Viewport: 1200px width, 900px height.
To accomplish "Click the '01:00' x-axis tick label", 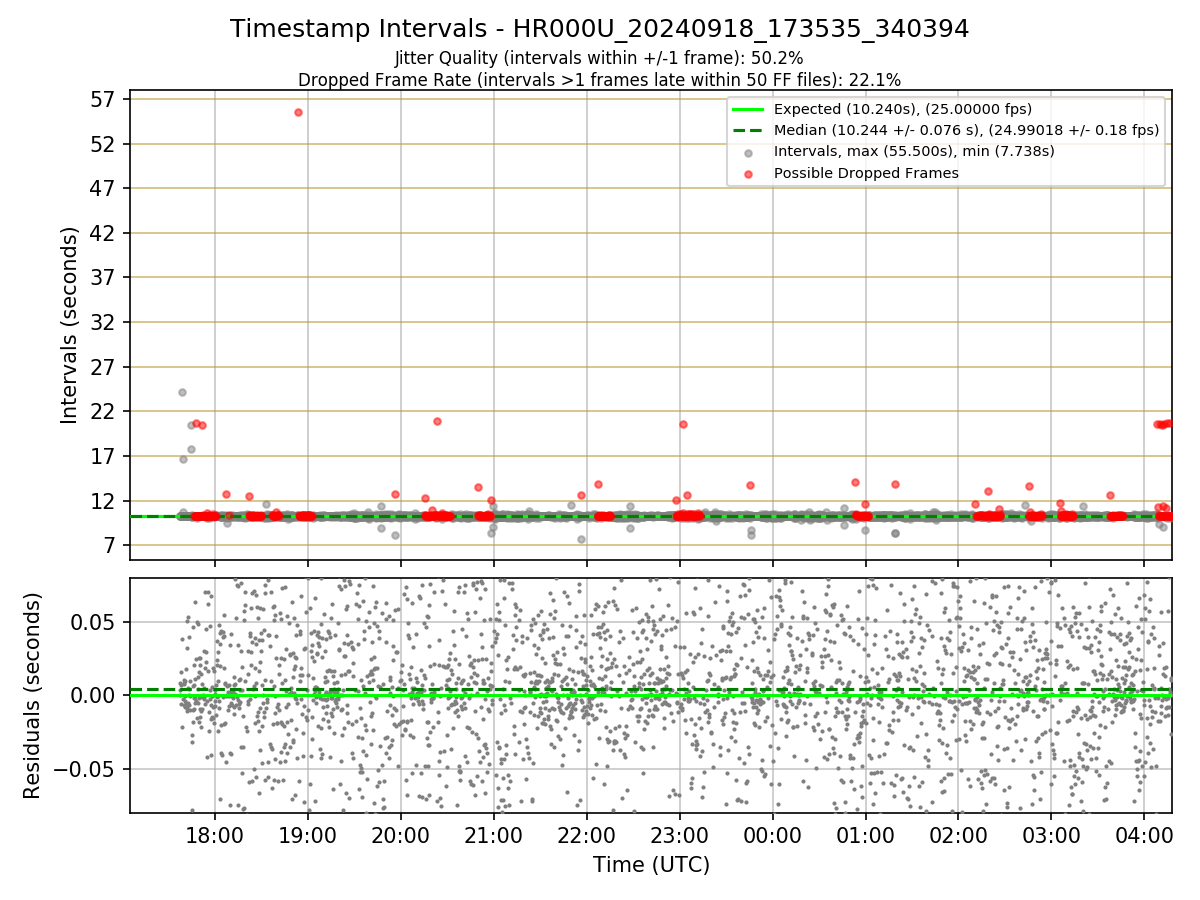I will tap(865, 836).
